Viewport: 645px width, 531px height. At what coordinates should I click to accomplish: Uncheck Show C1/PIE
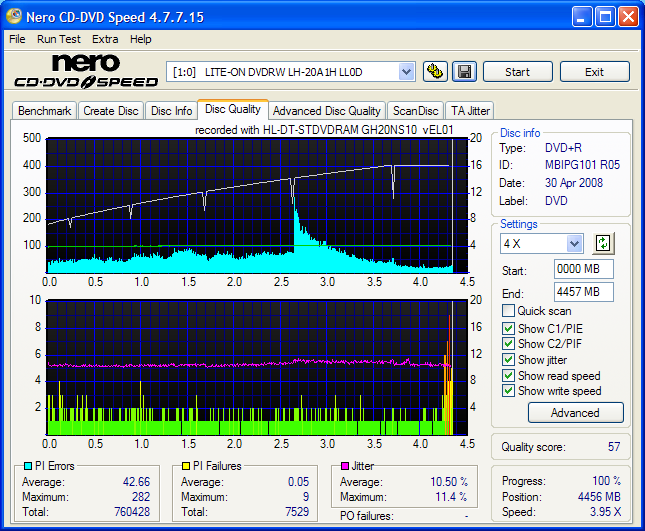pos(508,327)
